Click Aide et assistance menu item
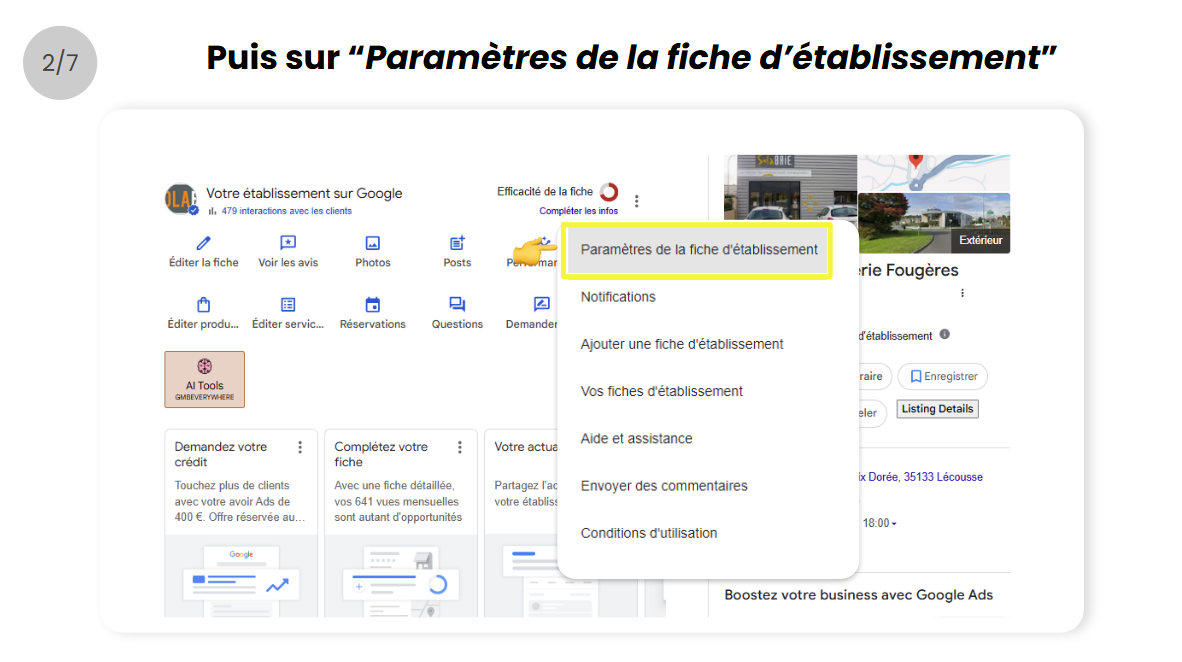 pos(636,438)
